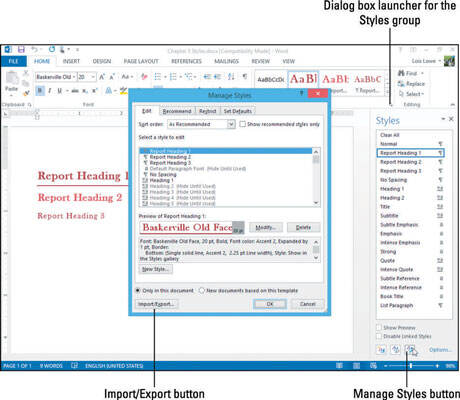The height and width of the screenshot is (400, 460).
Task: Select New documents based on this template
Action: pyautogui.click(x=201, y=290)
